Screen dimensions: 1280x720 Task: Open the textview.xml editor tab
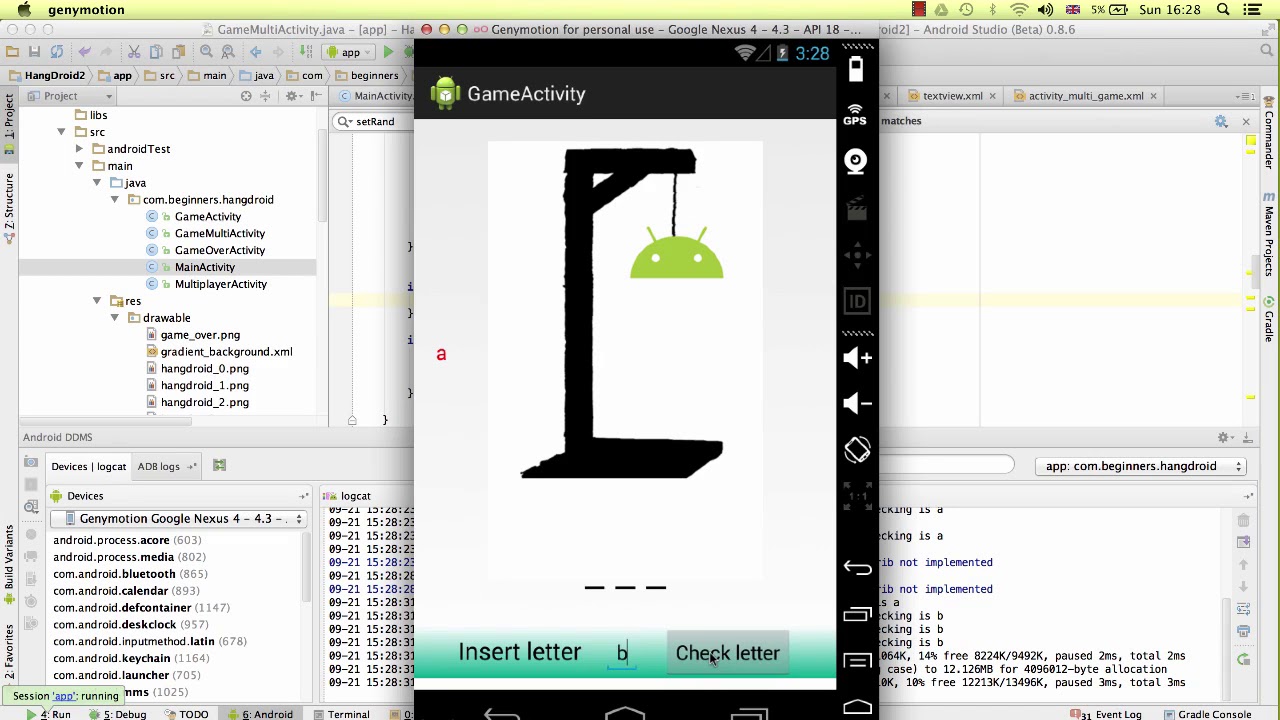[952, 96]
